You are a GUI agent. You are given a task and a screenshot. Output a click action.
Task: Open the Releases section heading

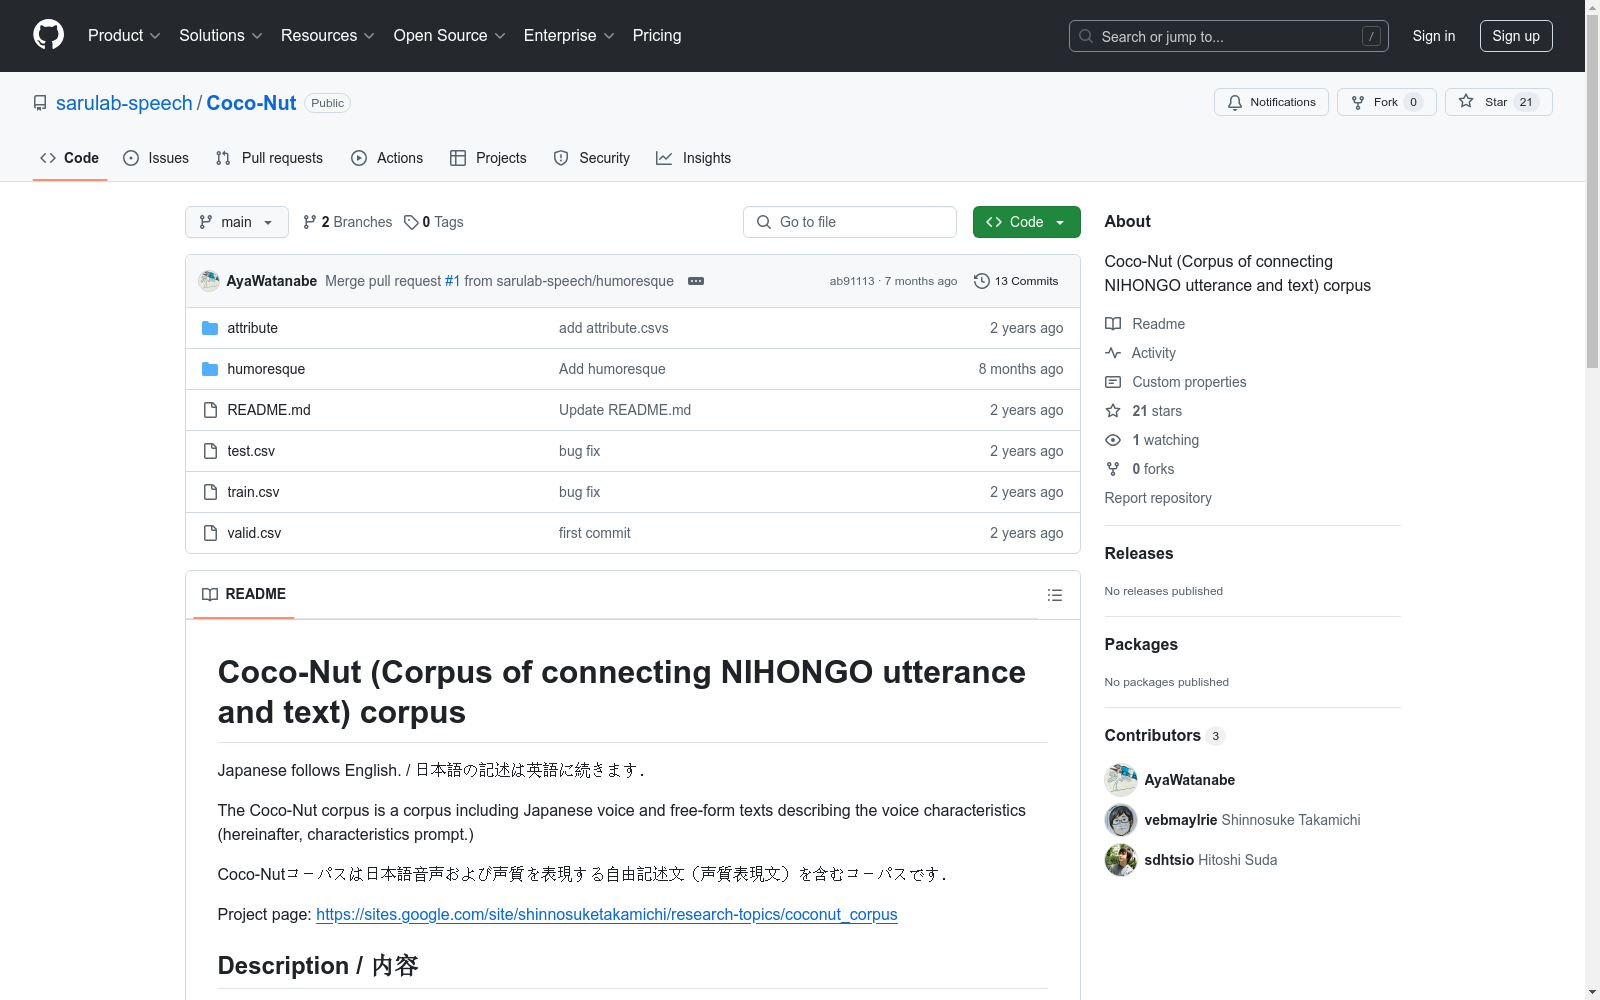(1139, 553)
